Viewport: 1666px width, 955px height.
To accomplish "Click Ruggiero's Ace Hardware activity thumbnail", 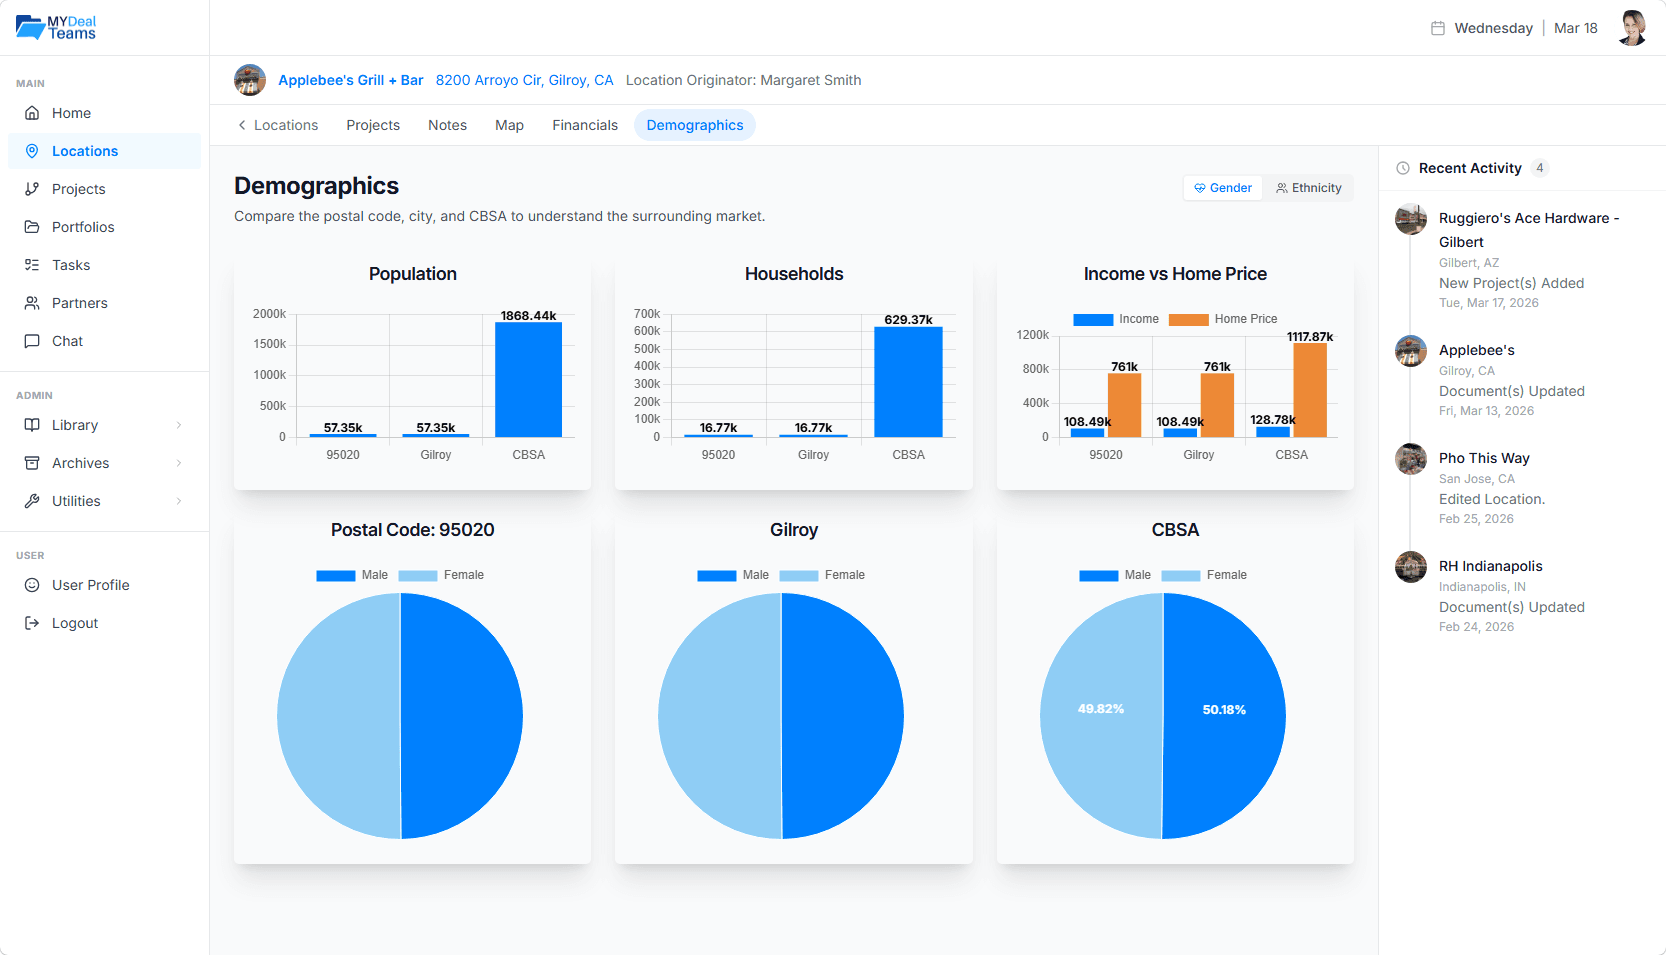I will (x=1411, y=219).
